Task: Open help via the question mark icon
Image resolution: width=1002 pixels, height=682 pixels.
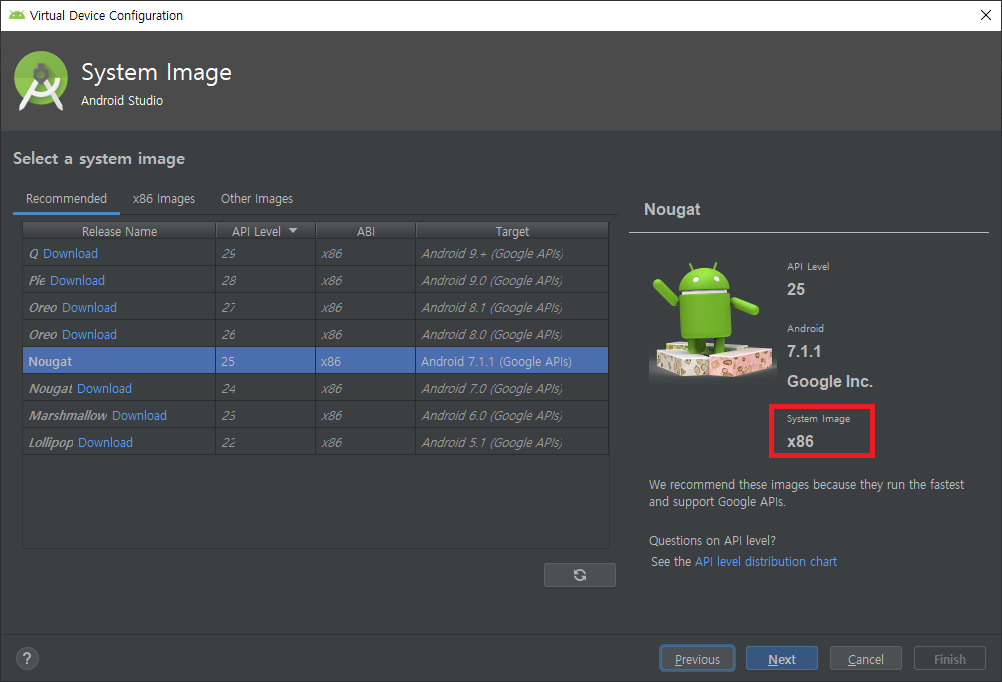Action: (x=27, y=658)
